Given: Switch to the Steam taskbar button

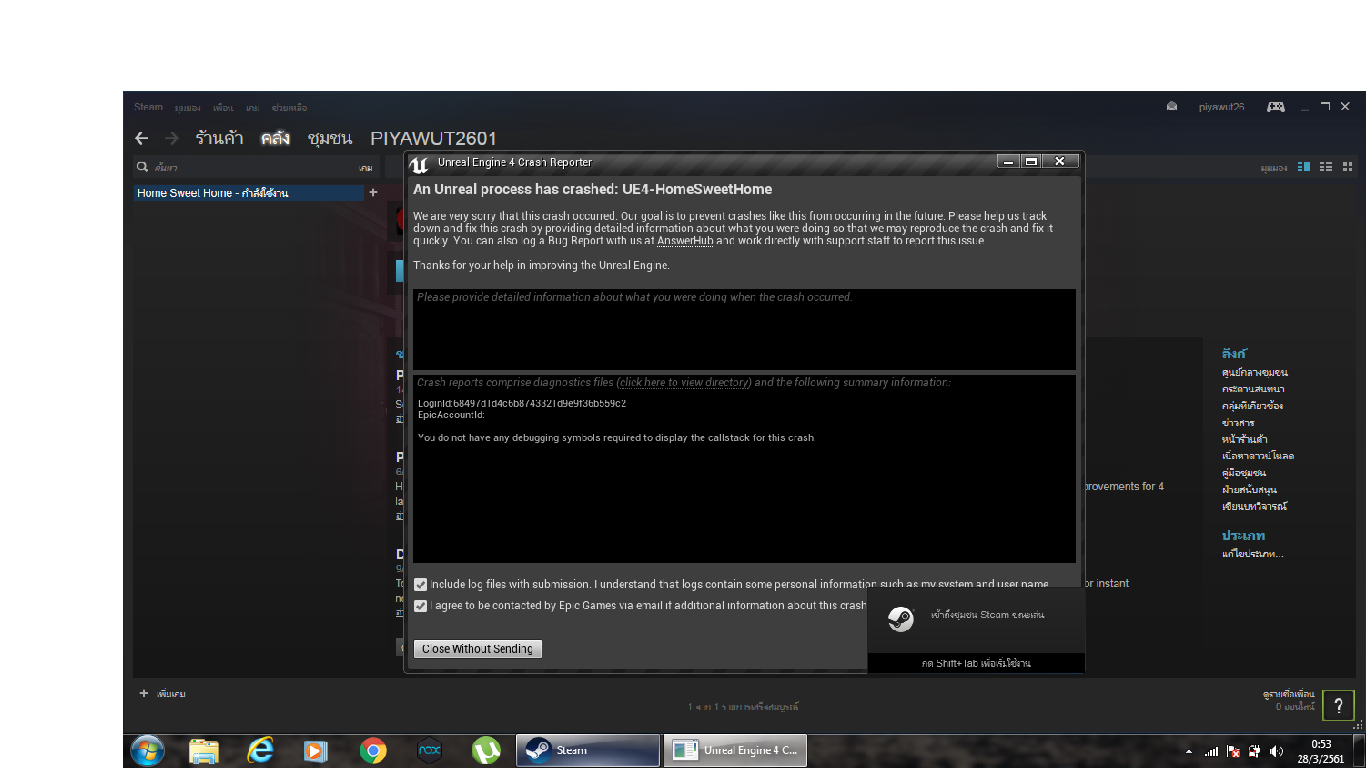Looking at the screenshot, I should 588,751.
